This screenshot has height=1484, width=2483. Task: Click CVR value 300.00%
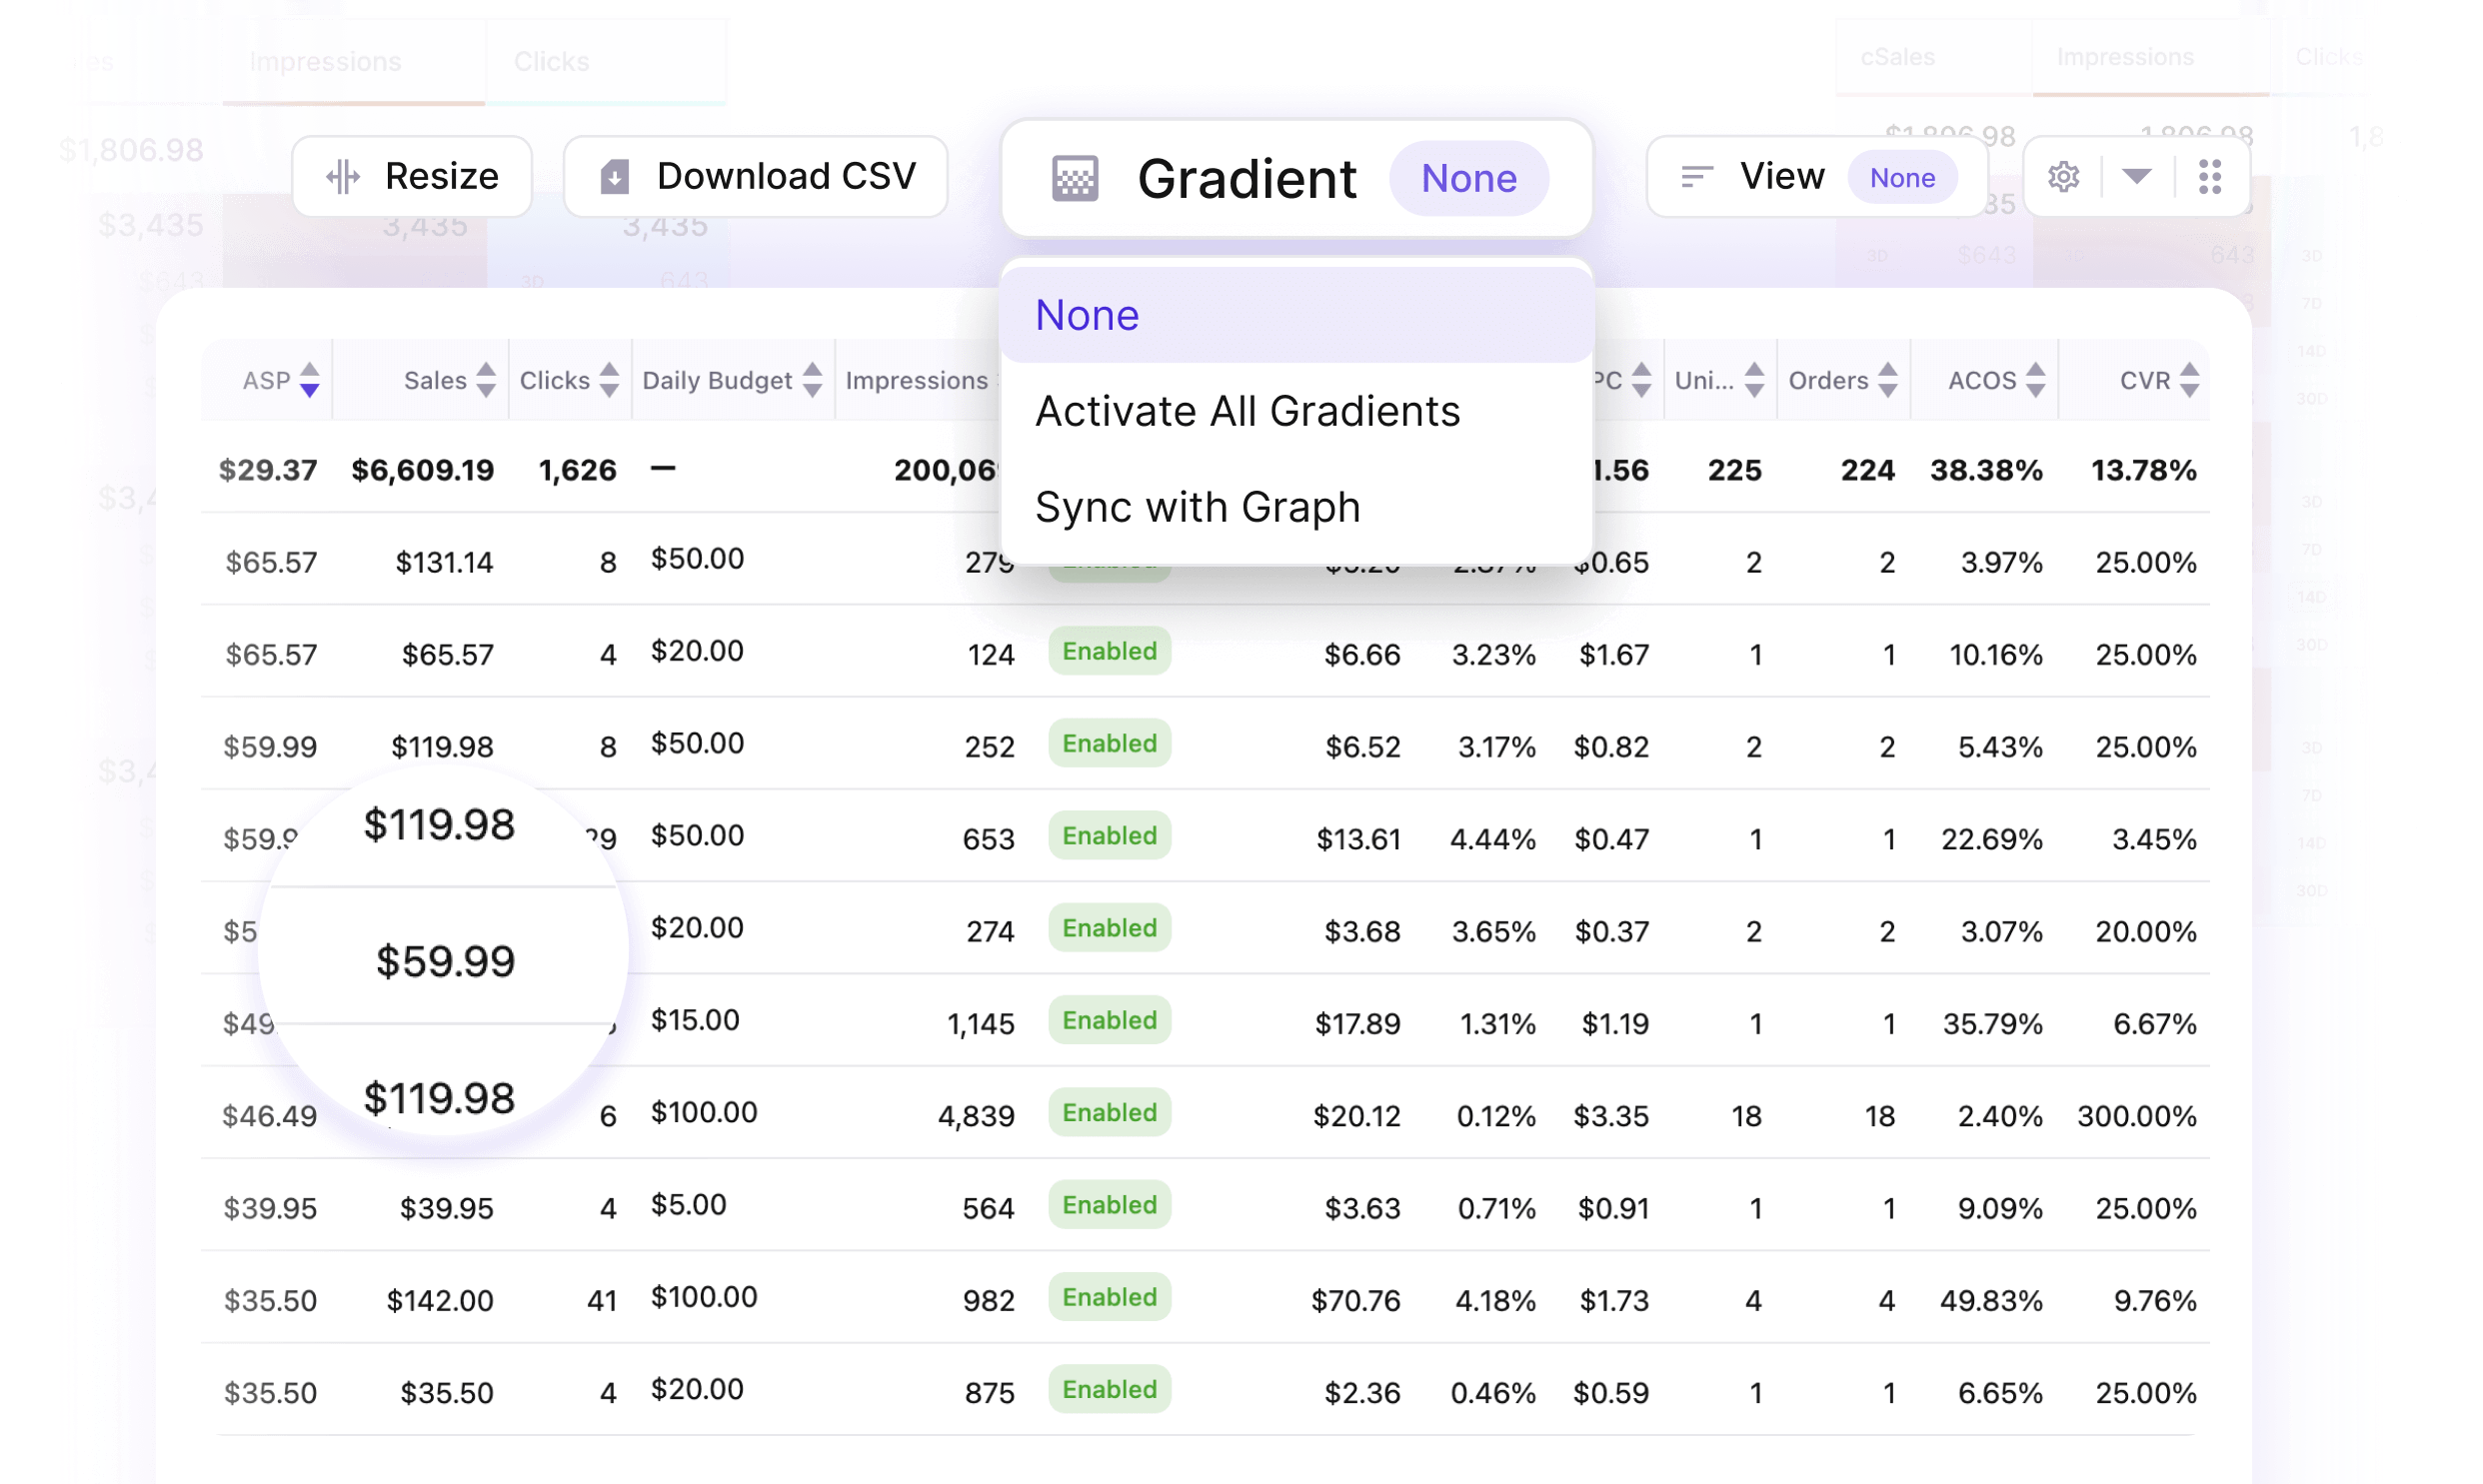tap(2137, 1116)
